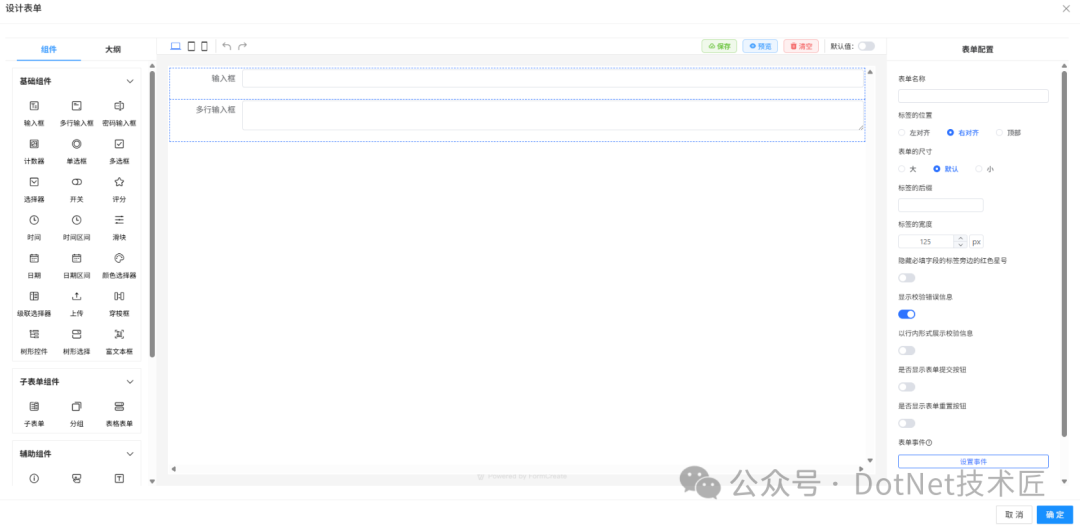
Task: Switch to mobile phone preview icon
Action: 205,46
